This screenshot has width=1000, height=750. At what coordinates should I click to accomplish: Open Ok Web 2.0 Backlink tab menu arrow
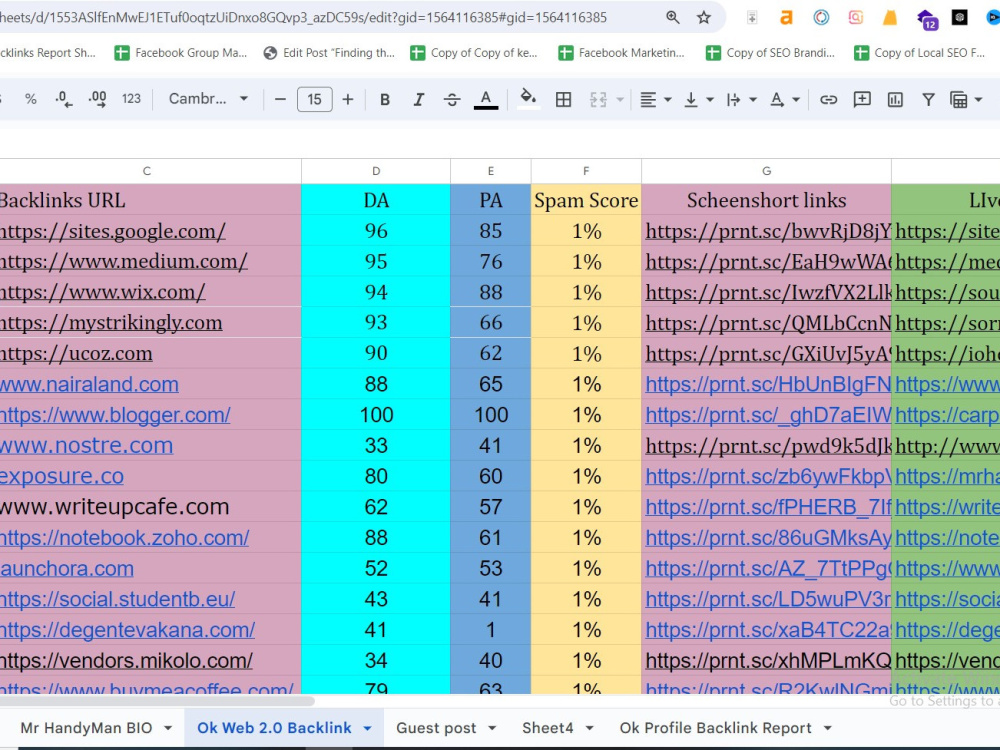point(367,728)
